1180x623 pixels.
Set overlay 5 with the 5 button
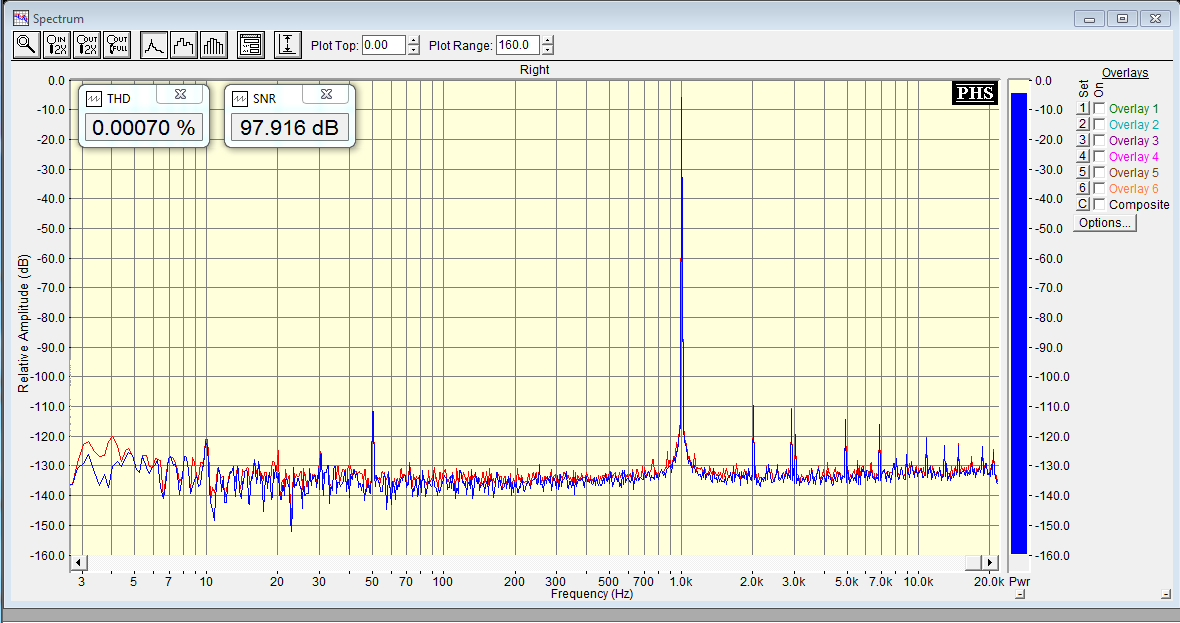(1083, 172)
